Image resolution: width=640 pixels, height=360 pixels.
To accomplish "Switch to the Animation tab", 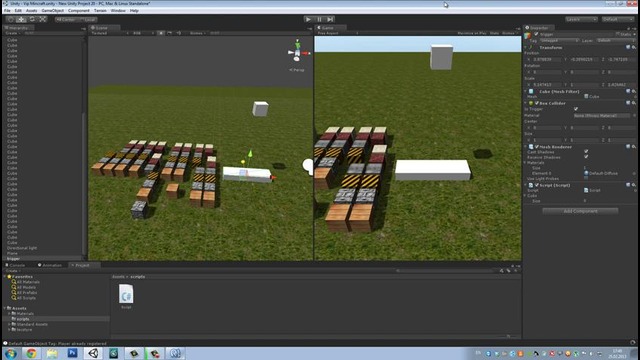I will [x=50, y=265].
